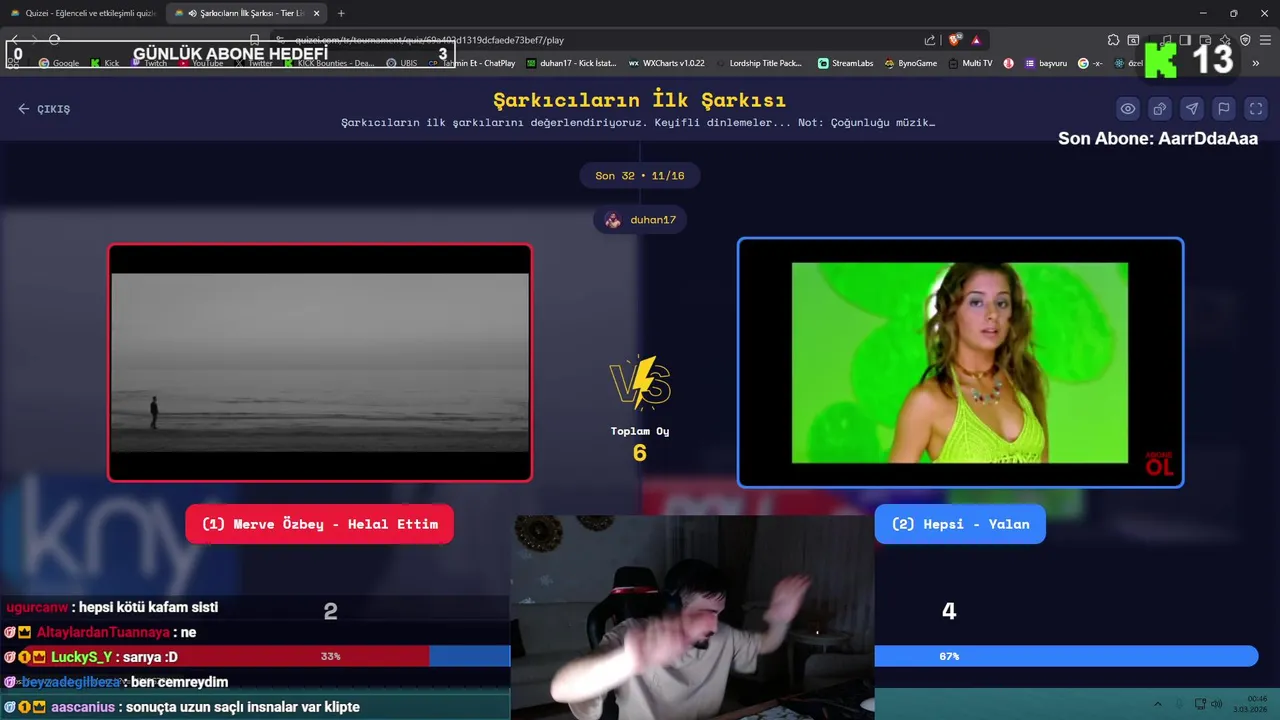Image resolution: width=1280 pixels, height=720 pixels.
Task: Close the Şarkıcıların İlk Şarkısı tab
Action: click(x=317, y=13)
